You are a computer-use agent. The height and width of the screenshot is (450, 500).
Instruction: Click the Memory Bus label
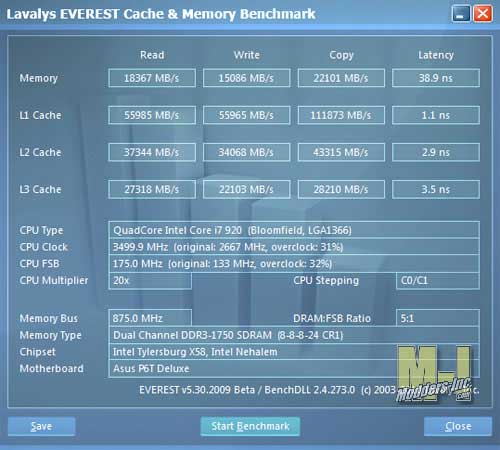[49, 318]
